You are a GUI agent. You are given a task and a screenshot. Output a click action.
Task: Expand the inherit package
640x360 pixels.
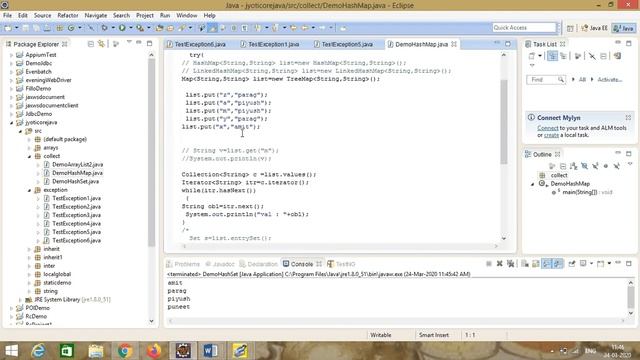[x=29, y=249]
